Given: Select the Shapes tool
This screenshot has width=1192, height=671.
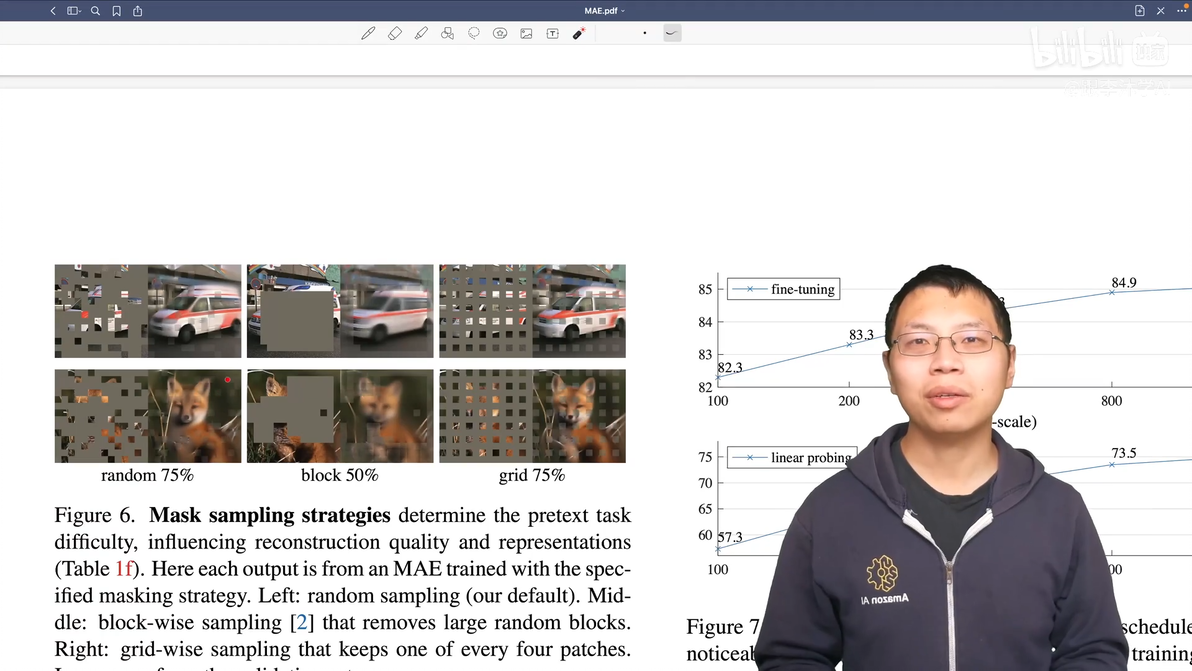Looking at the screenshot, I should pyautogui.click(x=447, y=33).
